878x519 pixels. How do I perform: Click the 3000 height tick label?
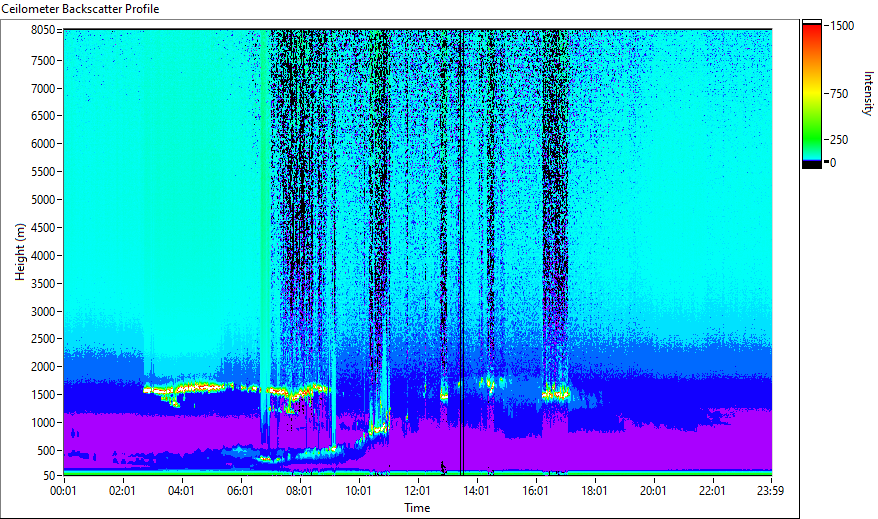tap(43, 312)
